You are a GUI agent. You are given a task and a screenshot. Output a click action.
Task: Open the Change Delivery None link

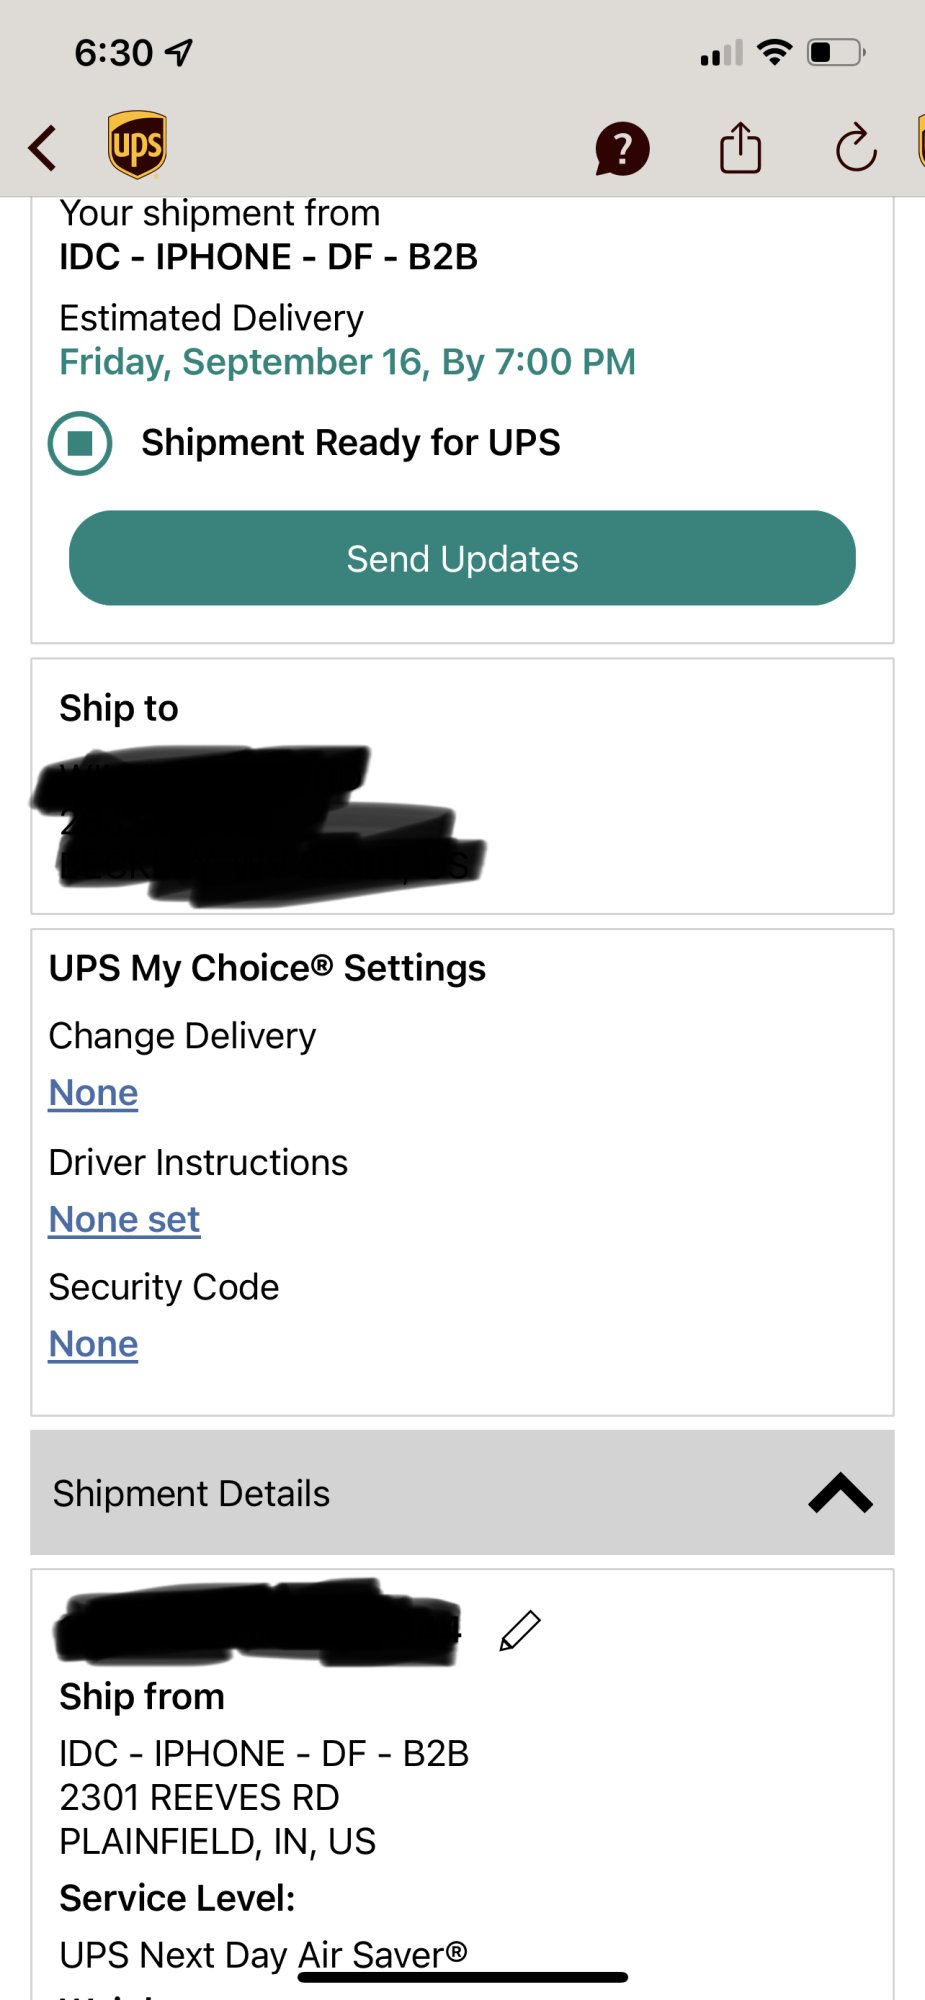(94, 1093)
